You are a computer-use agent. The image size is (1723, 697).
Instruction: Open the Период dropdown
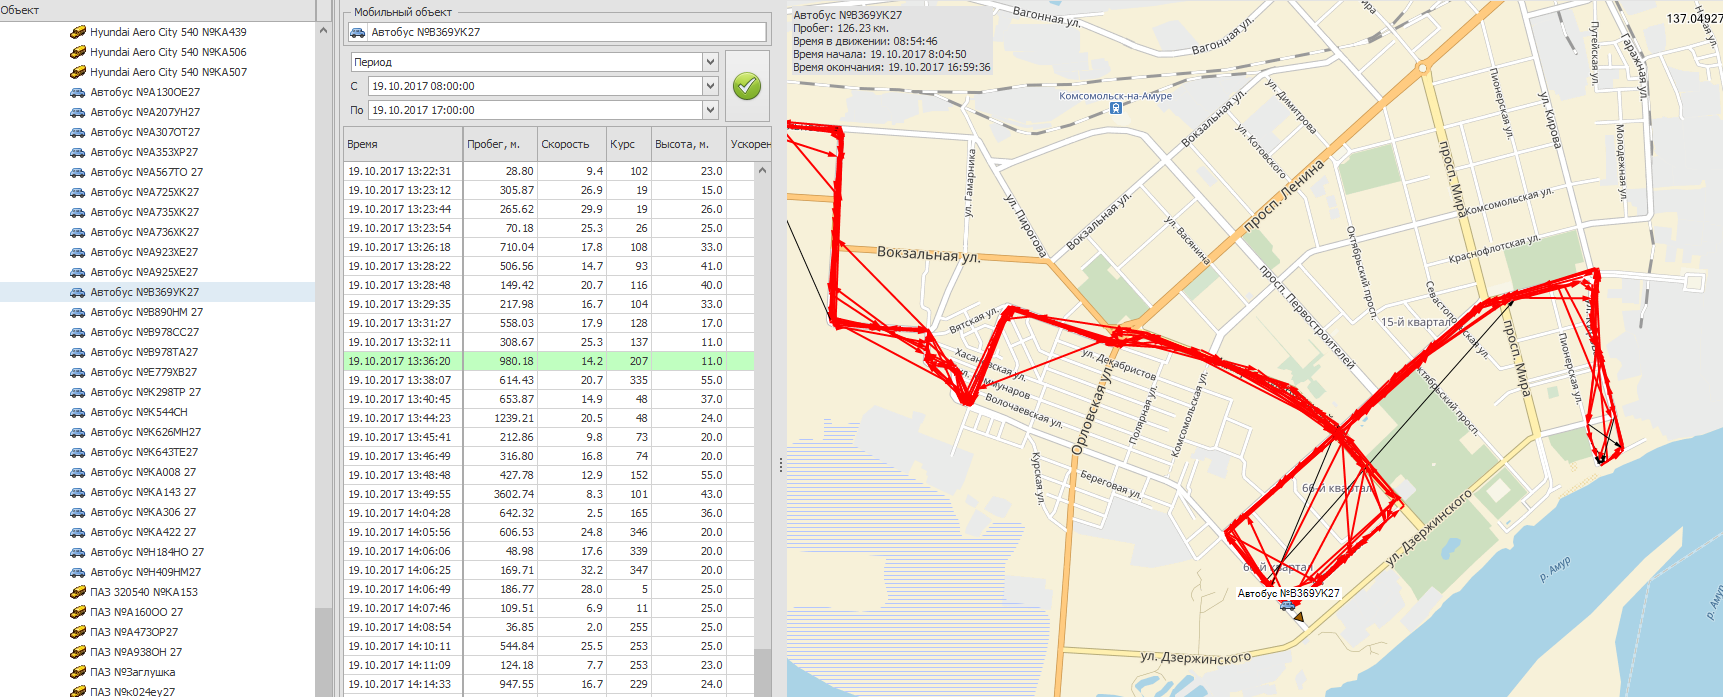[x=710, y=62]
